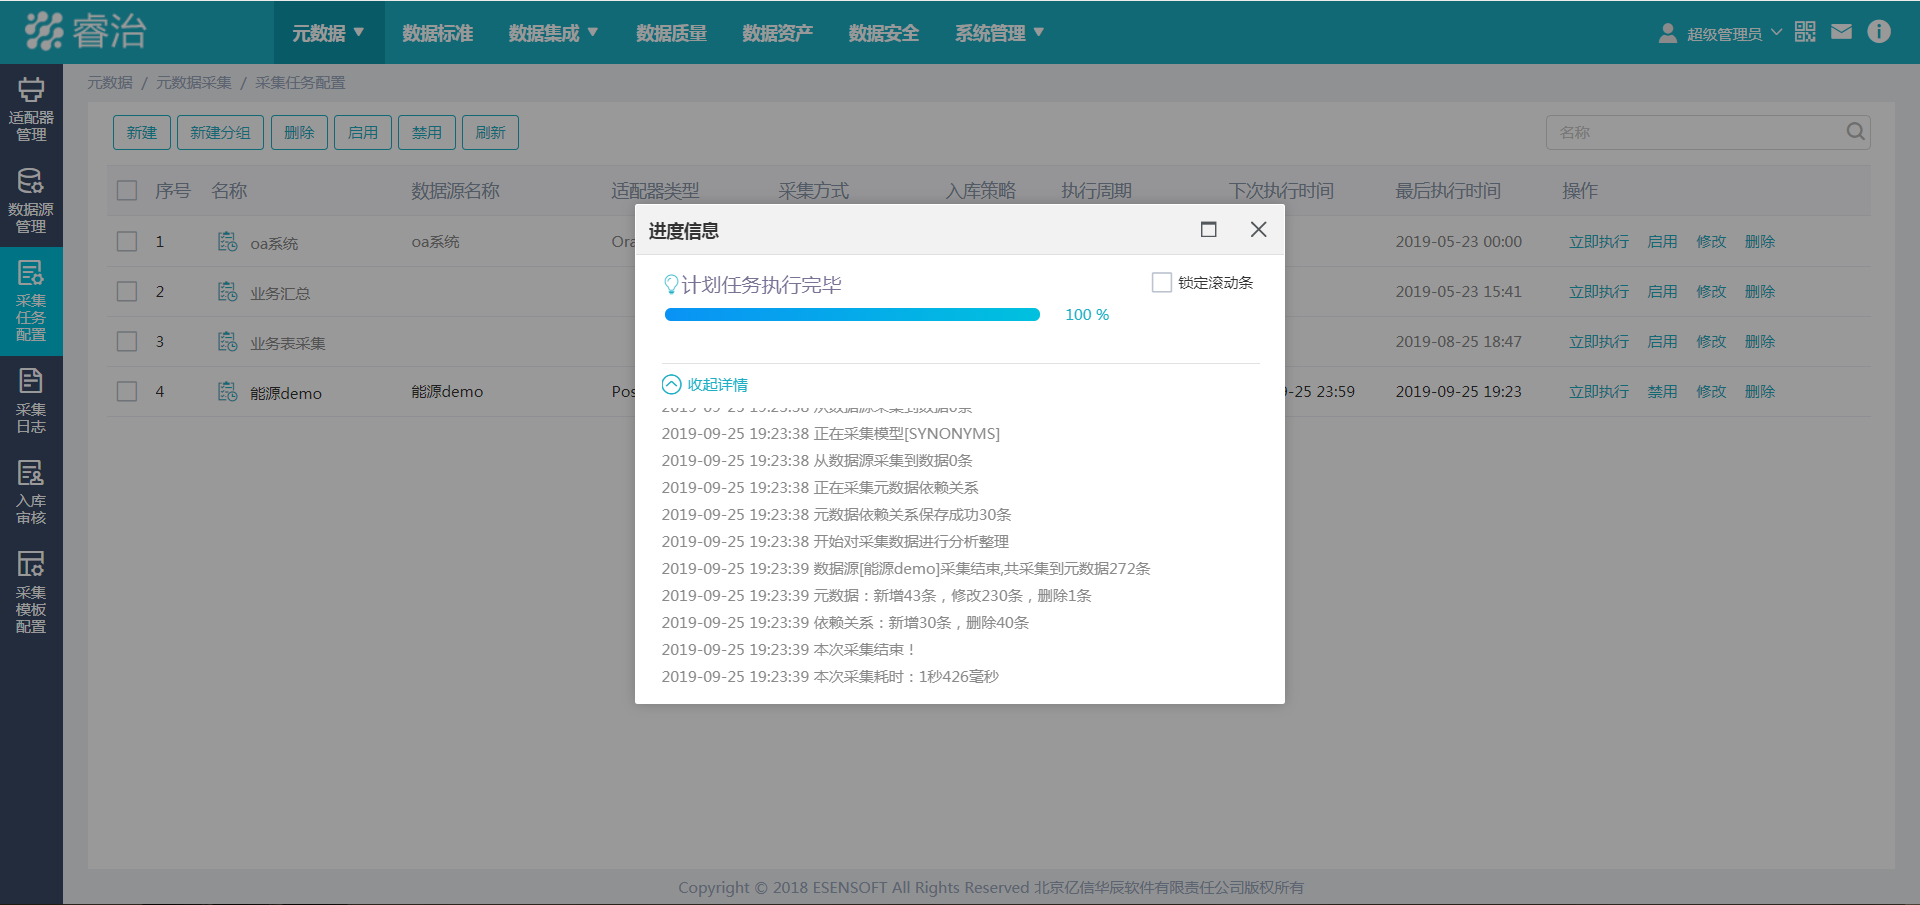Screen dimensions: 1920x905
Task: Check the select-all header checkbox
Action: click(127, 190)
